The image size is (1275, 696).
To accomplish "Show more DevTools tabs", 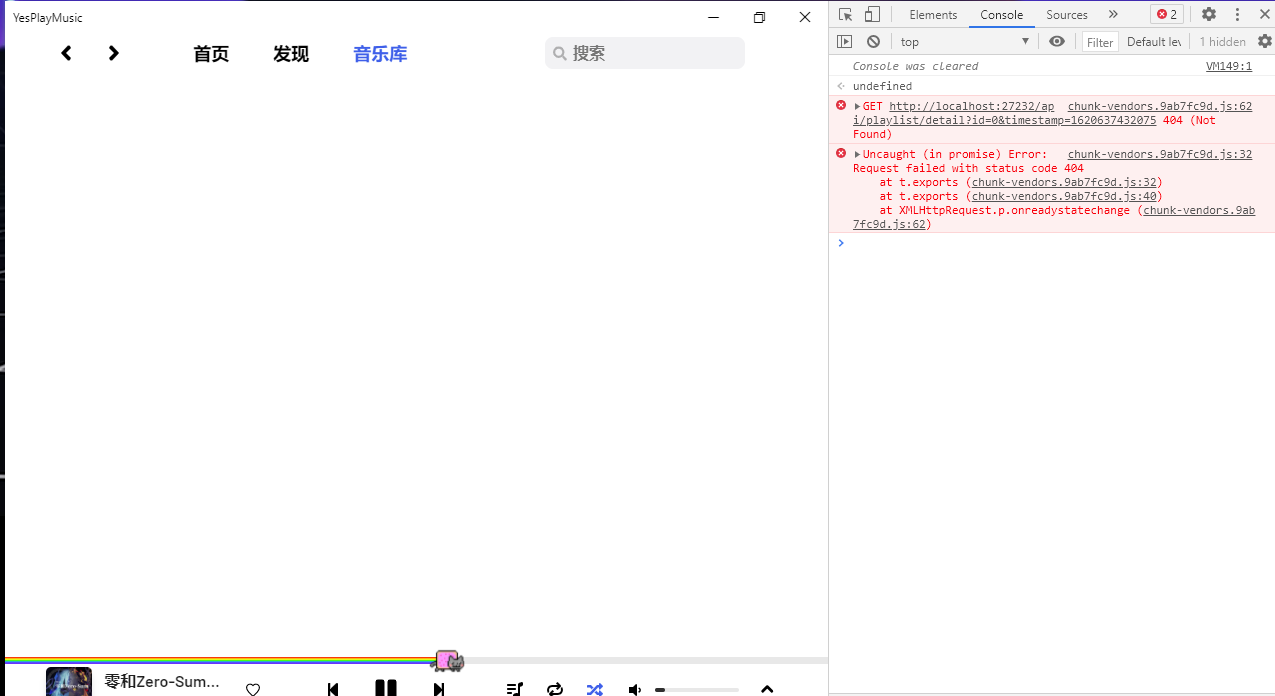I will point(1113,14).
